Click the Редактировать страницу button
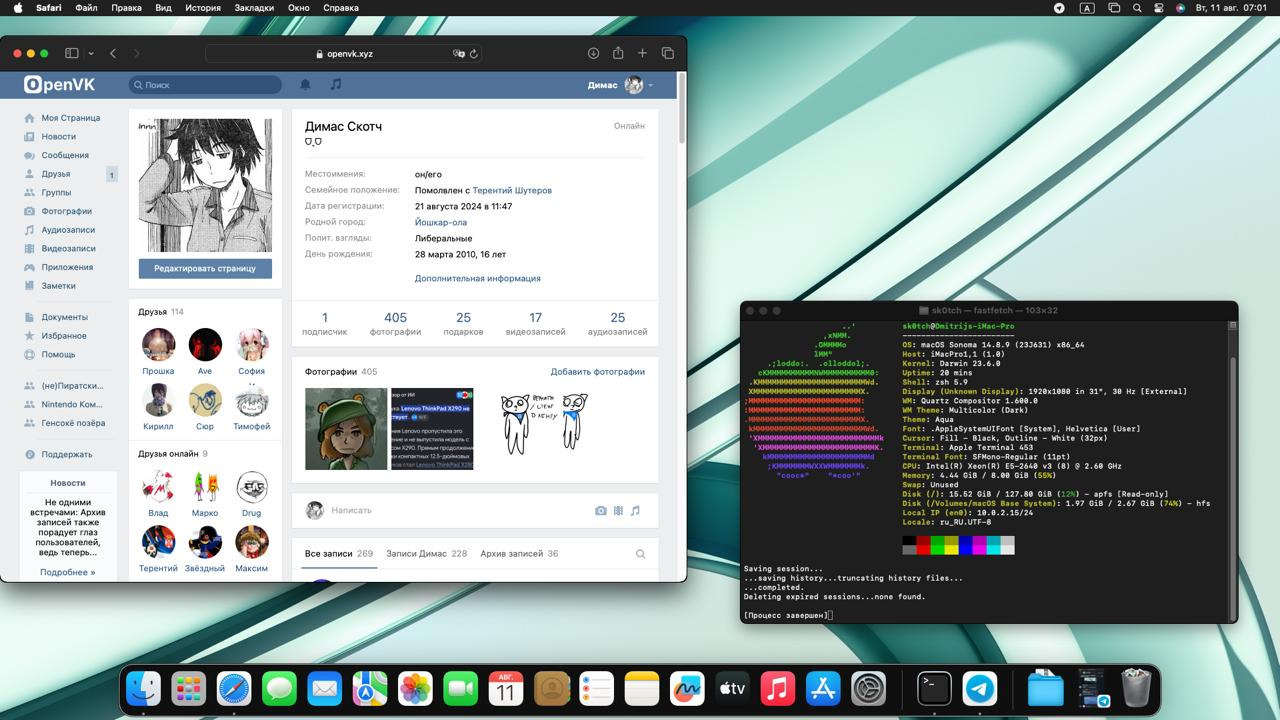Image resolution: width=1280 pixels, height=720 pixels. point(205,268)
